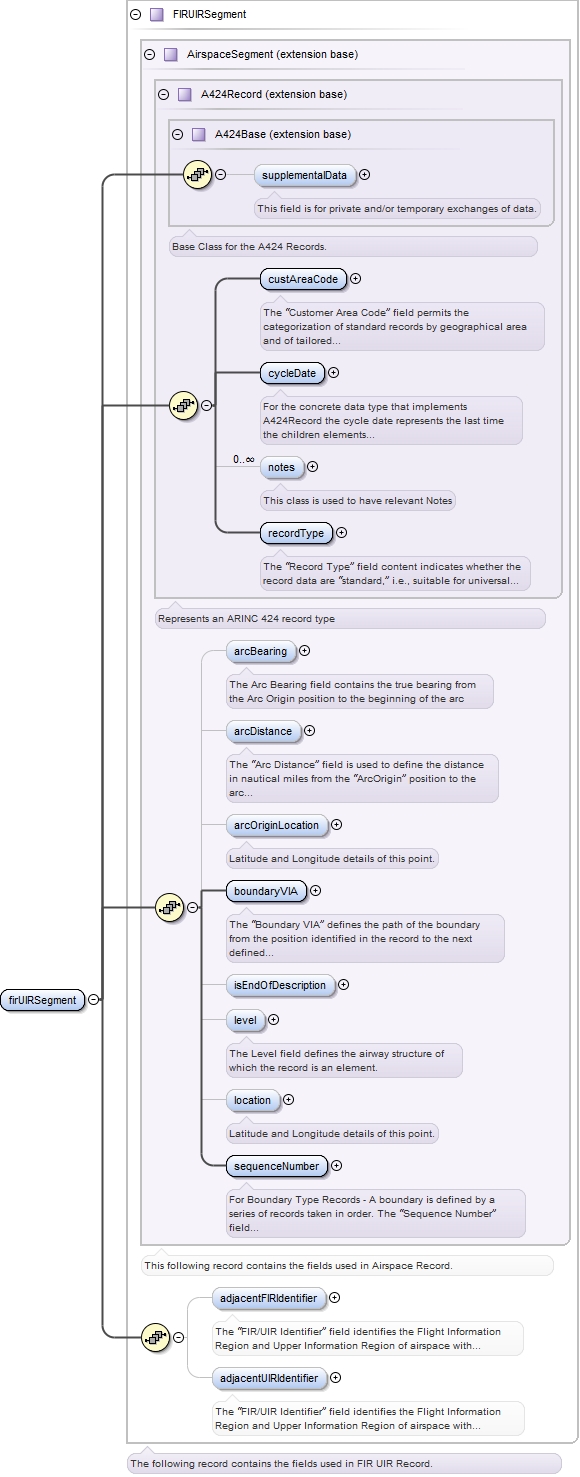The width and height of the screenshot is (580, 1477).
Task: Collapse the firUIRSegment root element
Action: (93, 999)
